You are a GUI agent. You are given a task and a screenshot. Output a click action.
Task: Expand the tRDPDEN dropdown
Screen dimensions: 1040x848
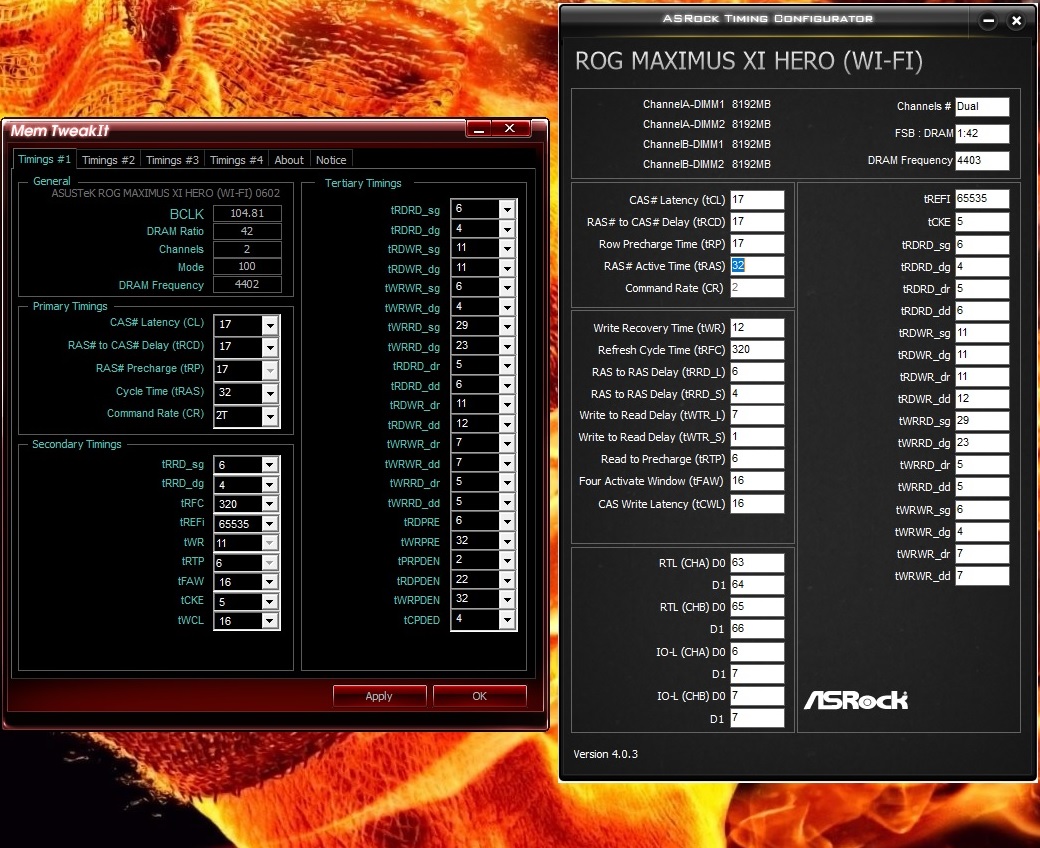pos(507,581)
